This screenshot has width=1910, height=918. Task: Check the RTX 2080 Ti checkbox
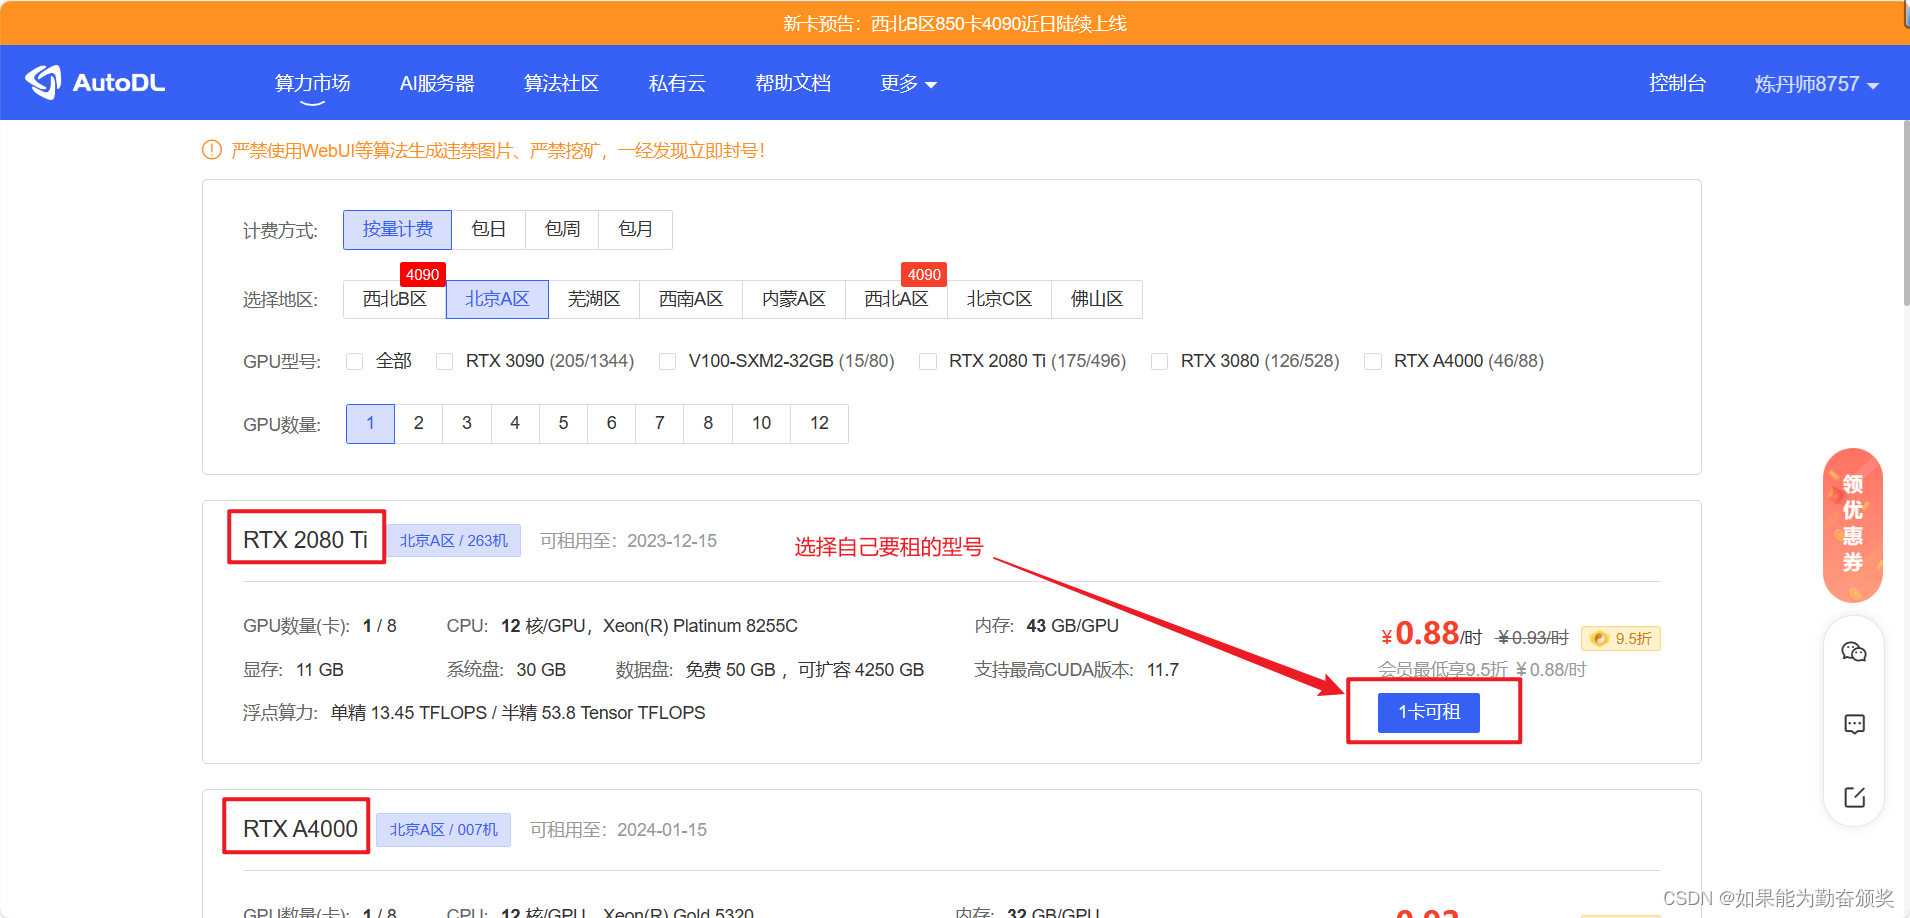(x=927, y=361)
